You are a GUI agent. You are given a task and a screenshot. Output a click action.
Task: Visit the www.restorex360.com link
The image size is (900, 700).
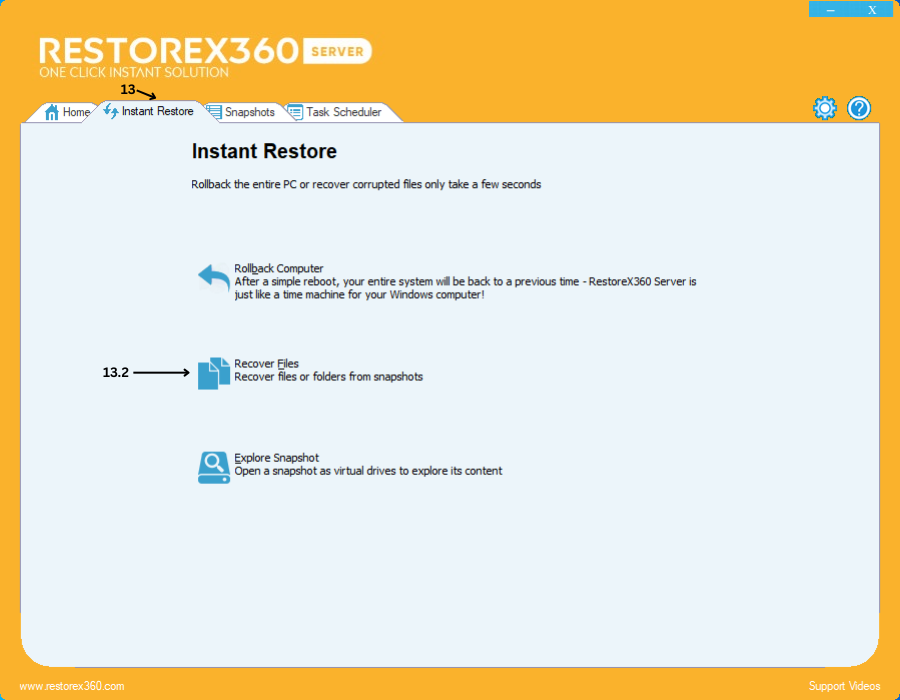click(72, 686)
